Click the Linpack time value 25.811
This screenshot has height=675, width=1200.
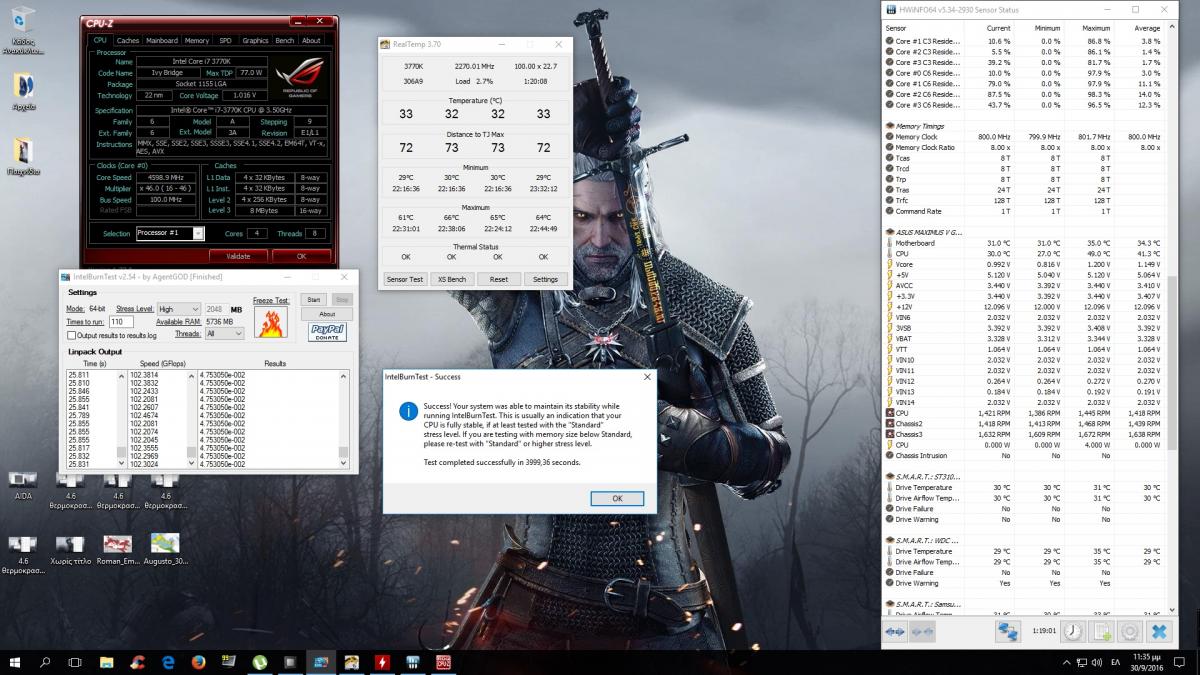click(x=77, y=374)
